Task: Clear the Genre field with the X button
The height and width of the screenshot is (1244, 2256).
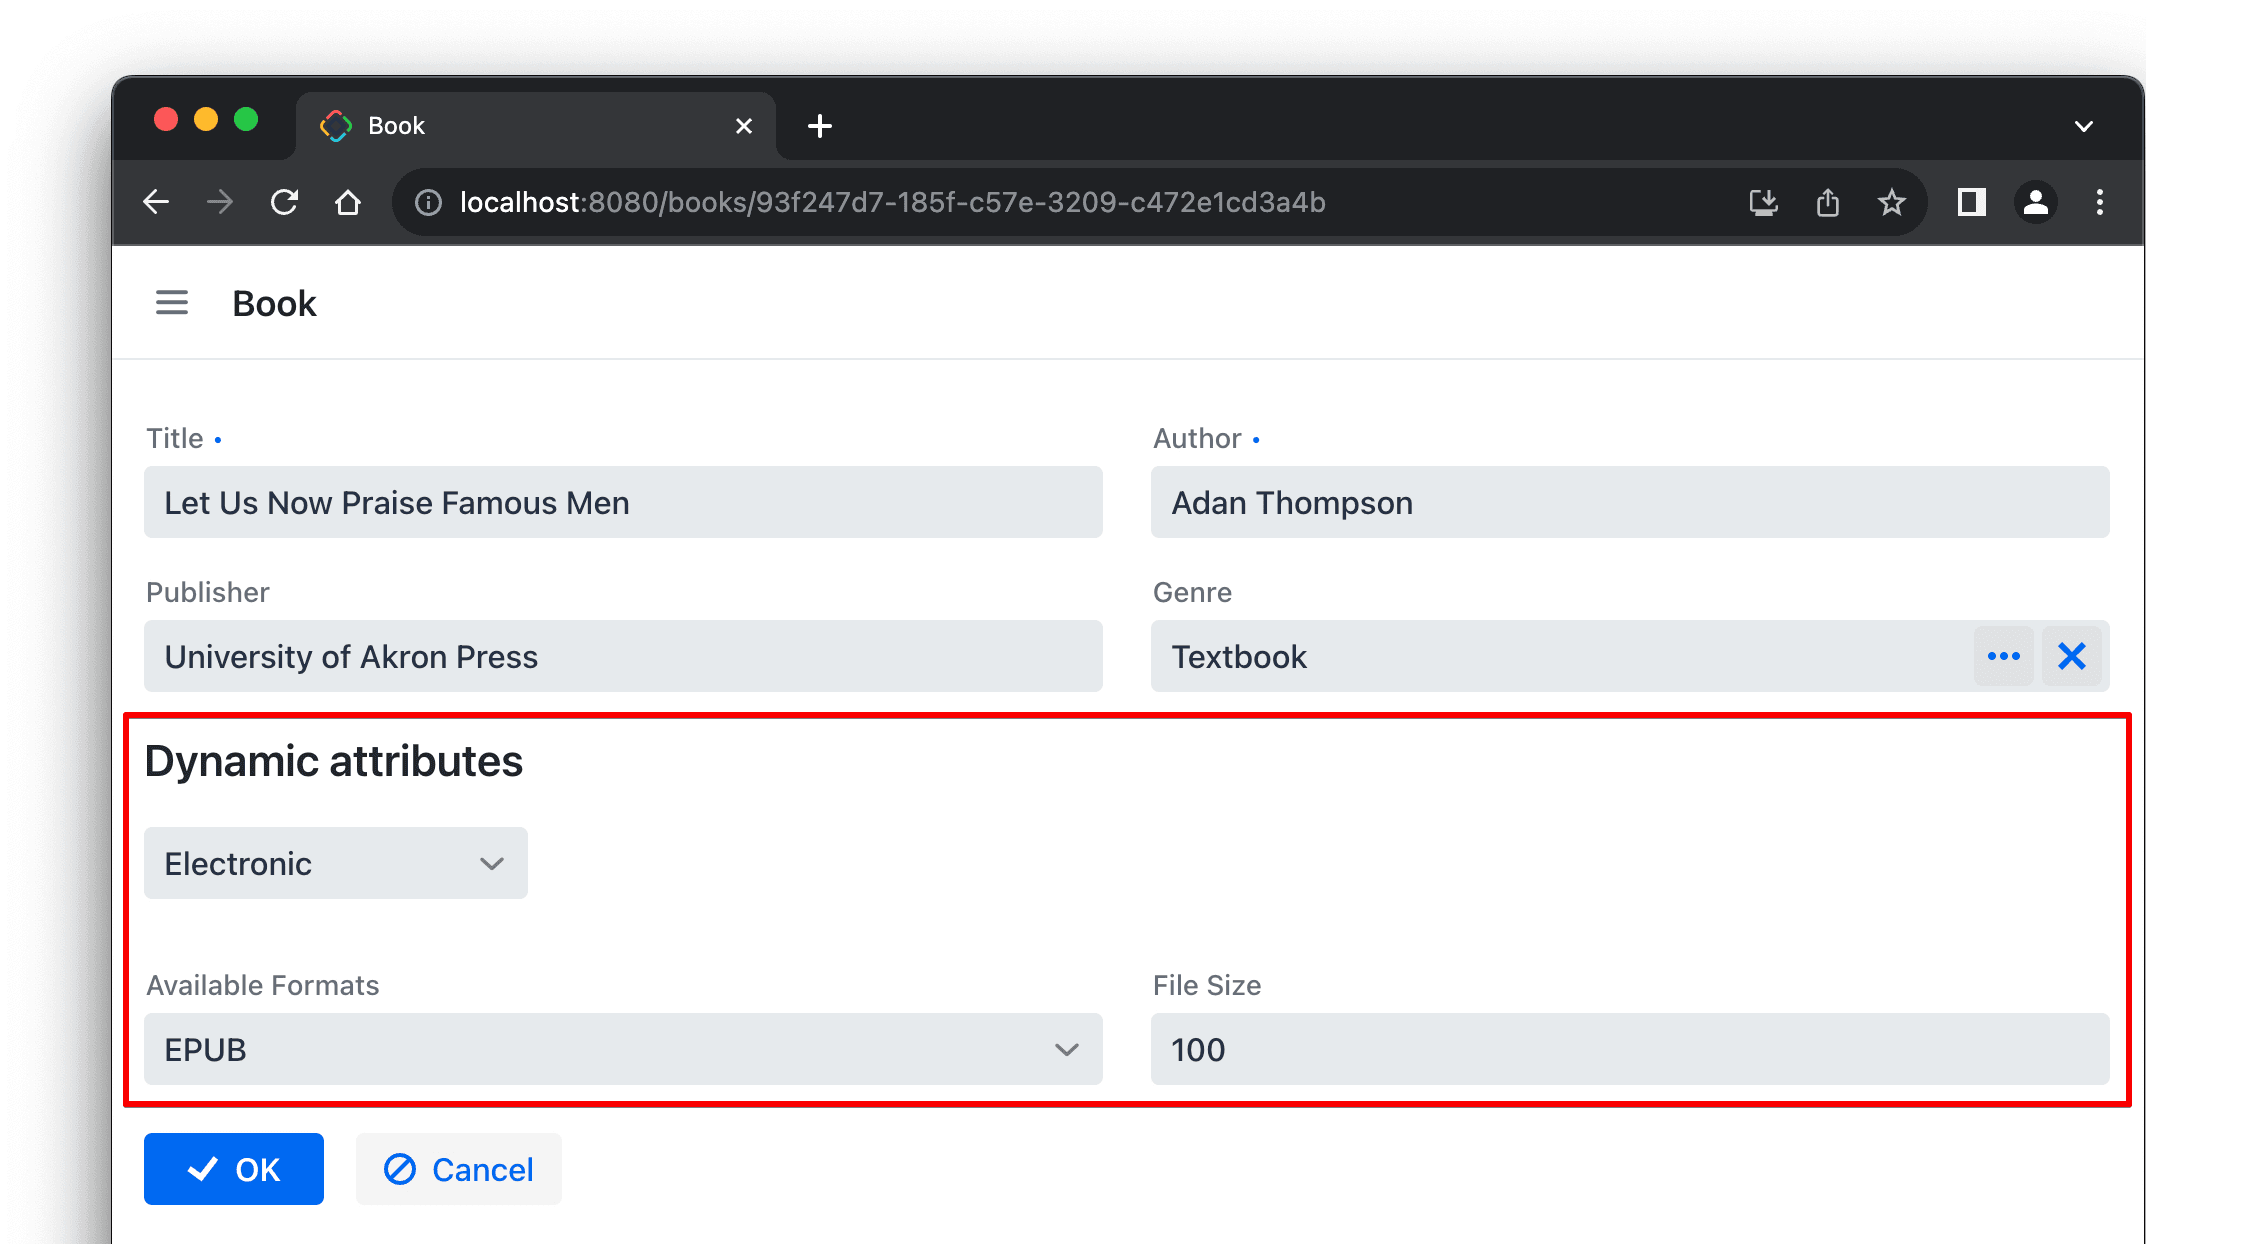Action: [x=2071, y=657]
